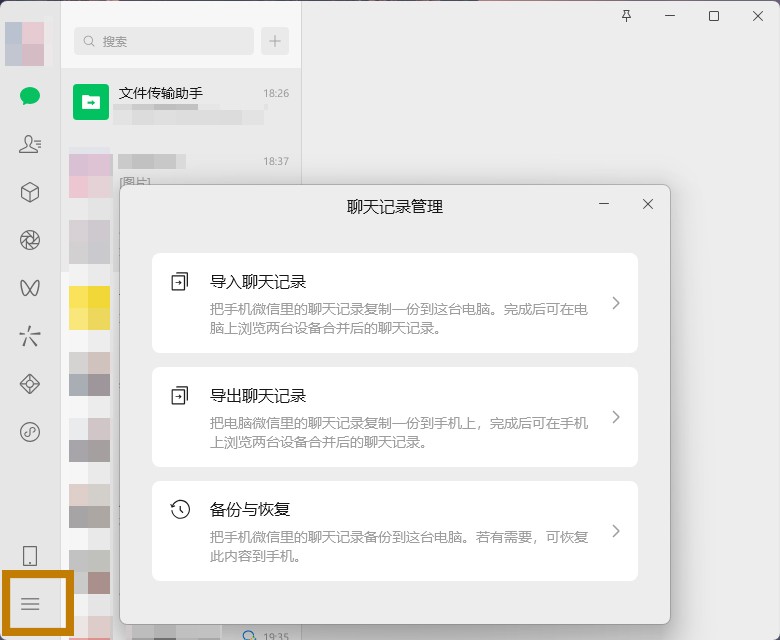Open the Favorites cube icon in the sidebar
780x640 pixels.
(30, 192)
